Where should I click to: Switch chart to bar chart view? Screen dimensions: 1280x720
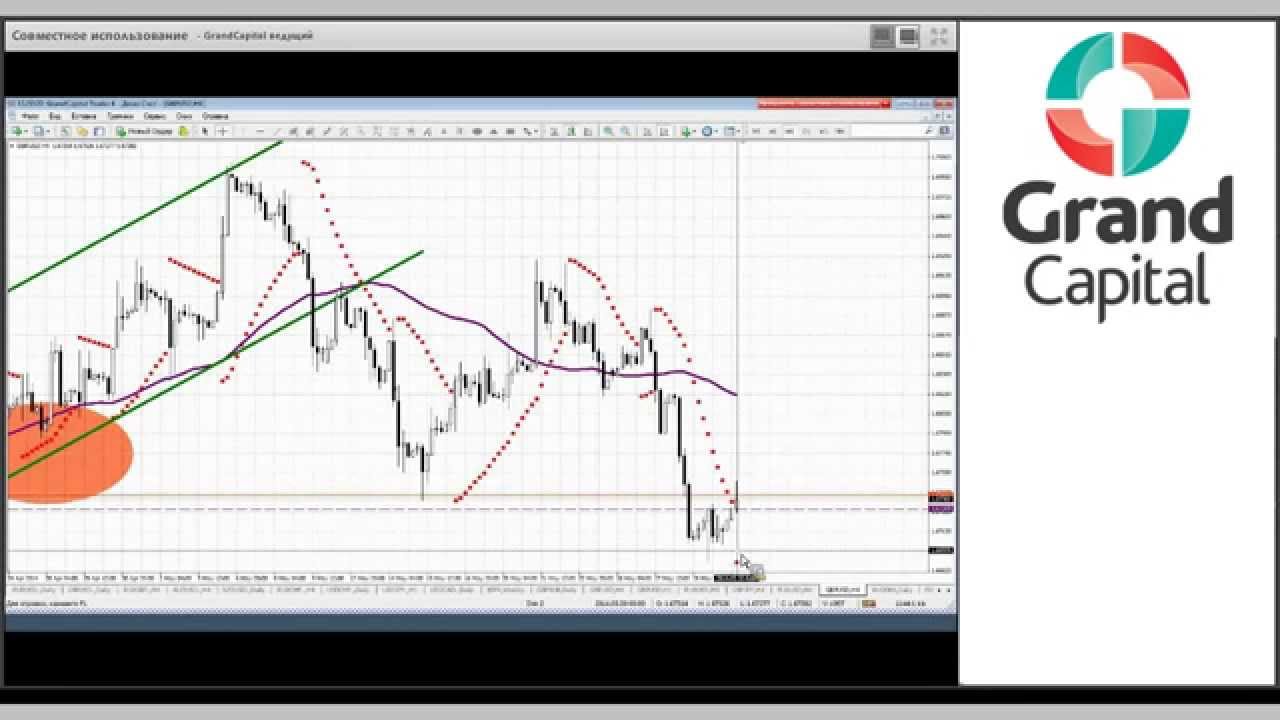(x=554, y=131)
